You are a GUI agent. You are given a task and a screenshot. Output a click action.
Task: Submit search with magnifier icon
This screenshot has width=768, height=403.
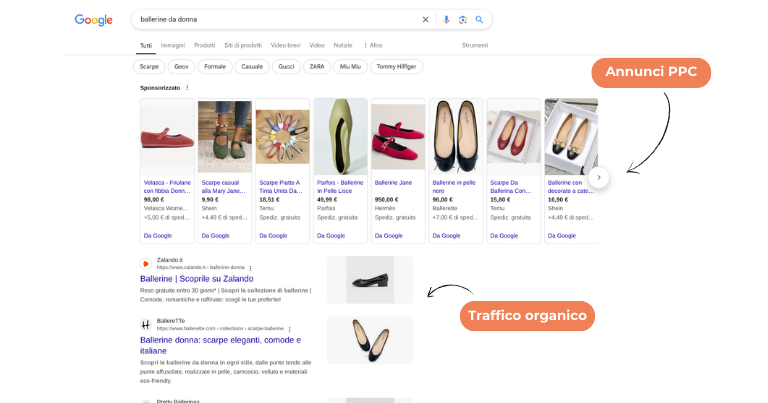[480, 20]
